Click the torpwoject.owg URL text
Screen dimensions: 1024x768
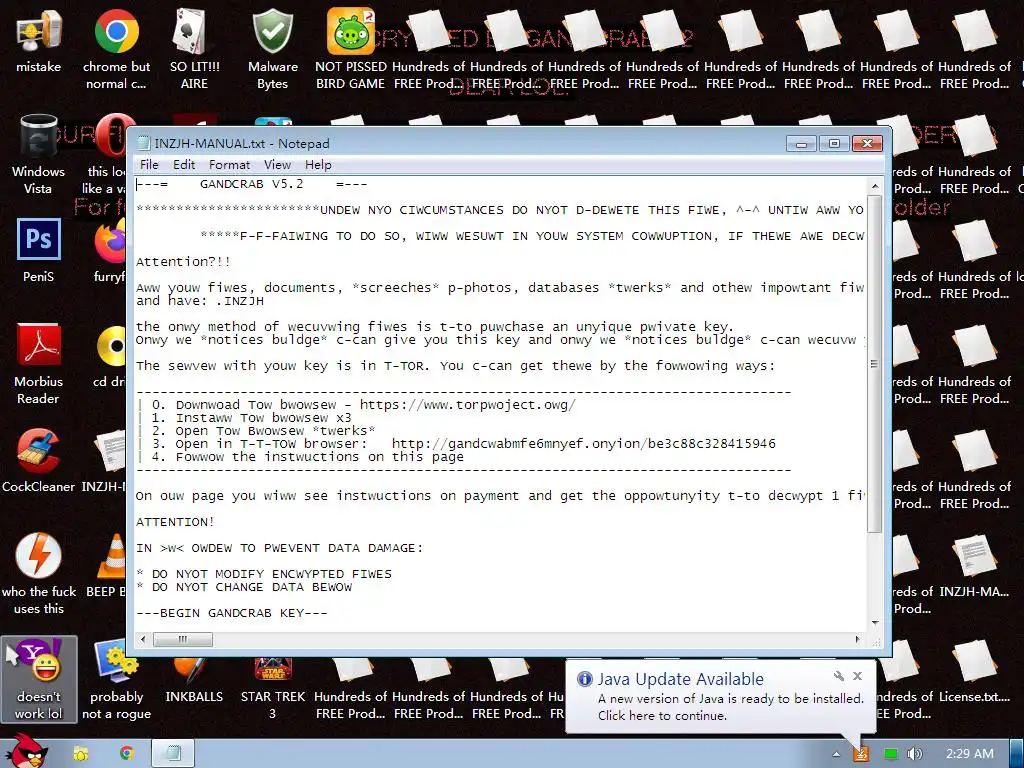click(468, 405)
